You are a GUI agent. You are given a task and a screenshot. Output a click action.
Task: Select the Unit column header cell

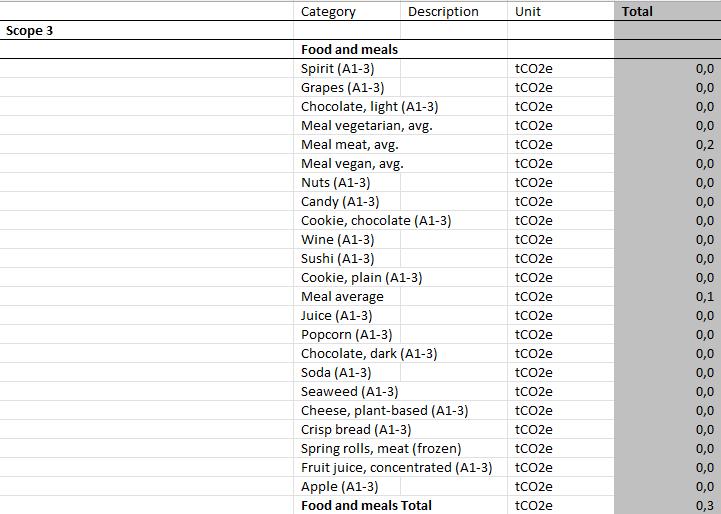561,11
